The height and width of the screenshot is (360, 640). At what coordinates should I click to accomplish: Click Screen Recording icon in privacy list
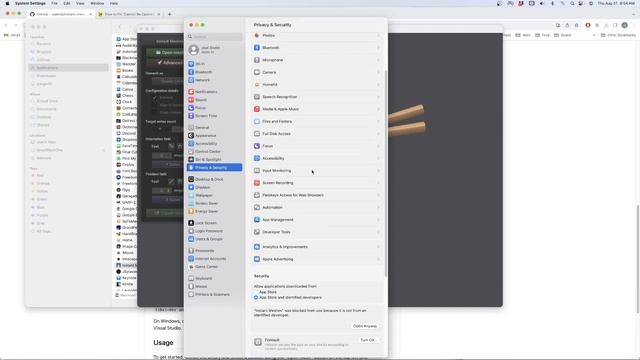coord(257,183)
